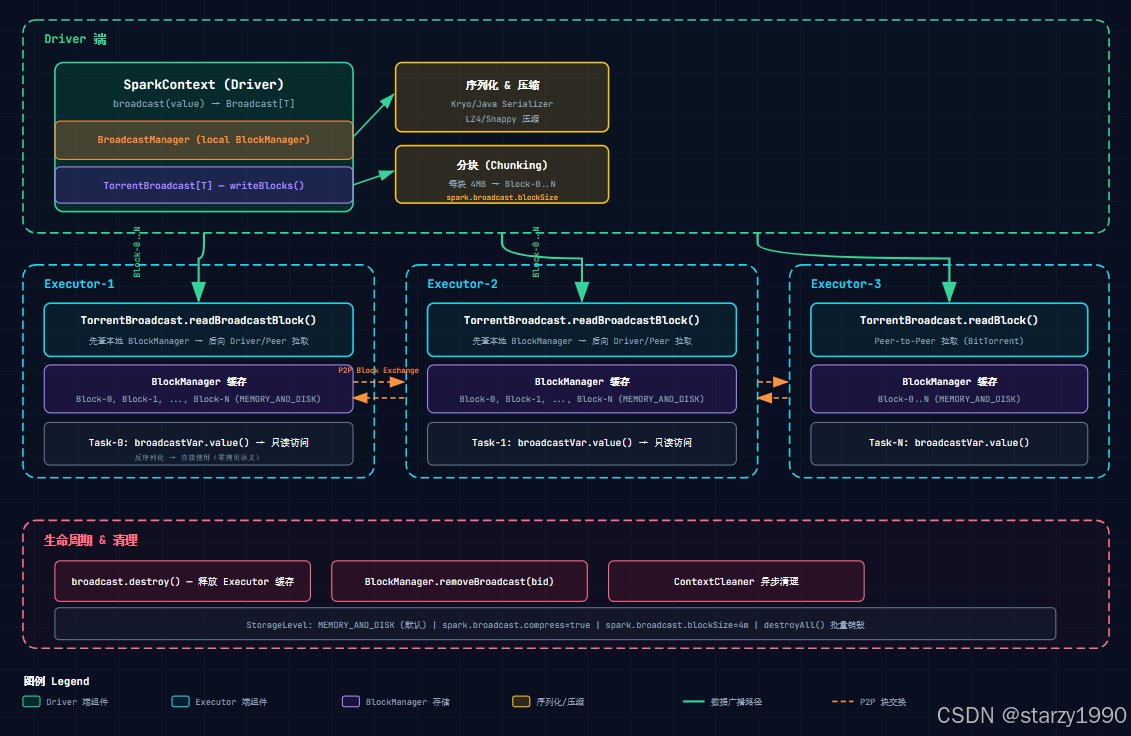This screenshot has height=736, width=1131.
Task: Select the Task-0 broadcastVar.value() box
Action: (198, 444)
